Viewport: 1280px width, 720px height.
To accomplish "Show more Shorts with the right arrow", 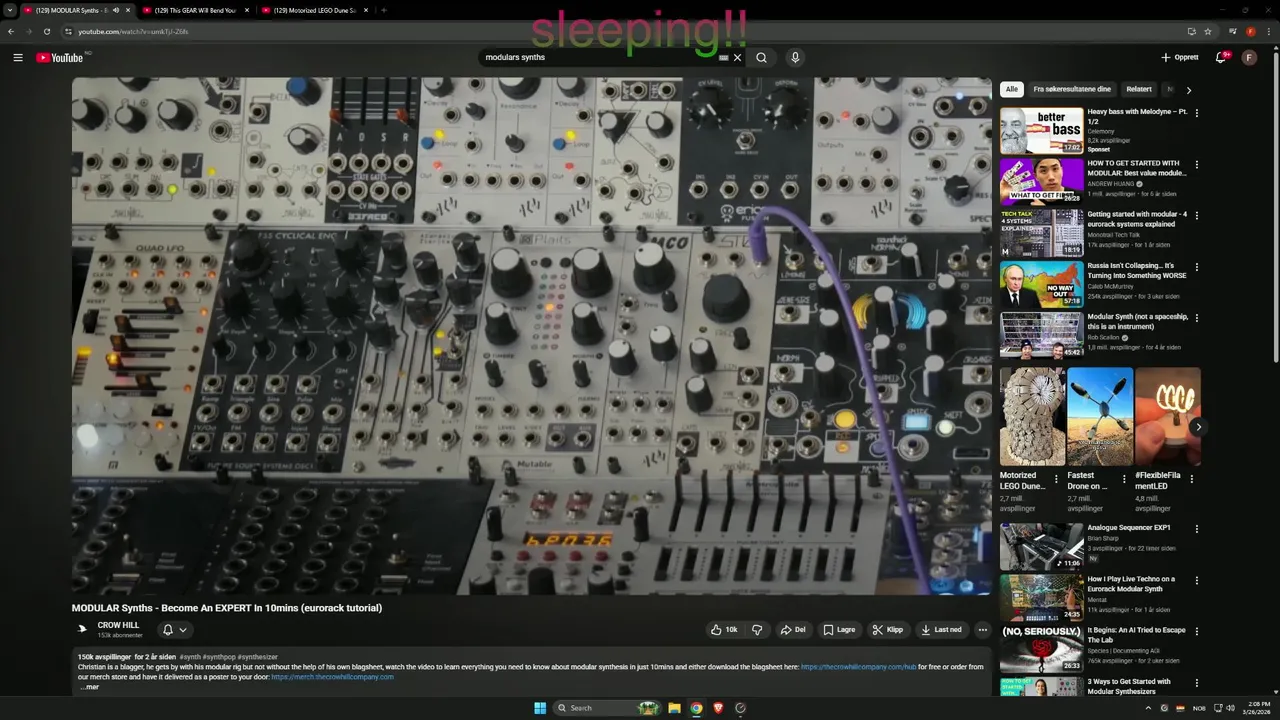I will point(1198,427).
